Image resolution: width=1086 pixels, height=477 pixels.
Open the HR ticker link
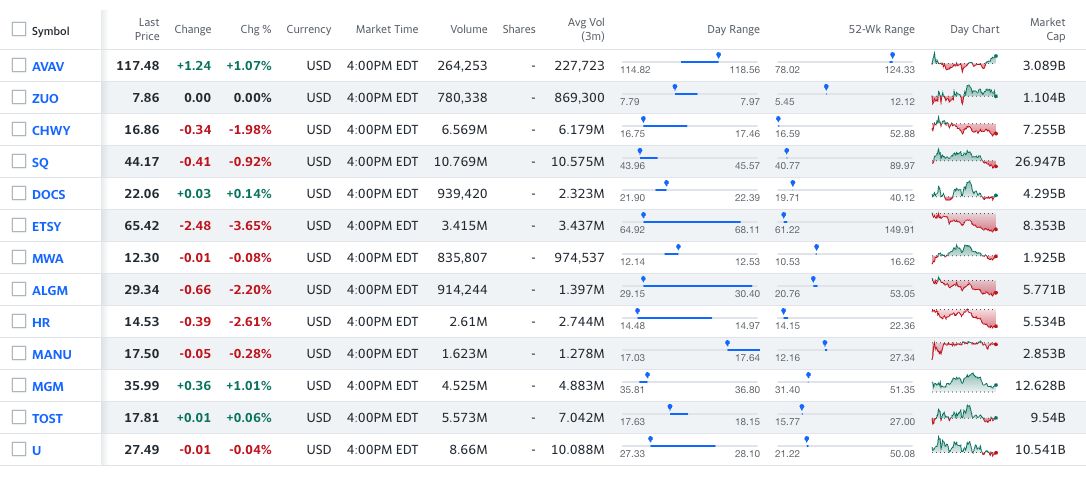click(41, 323)
